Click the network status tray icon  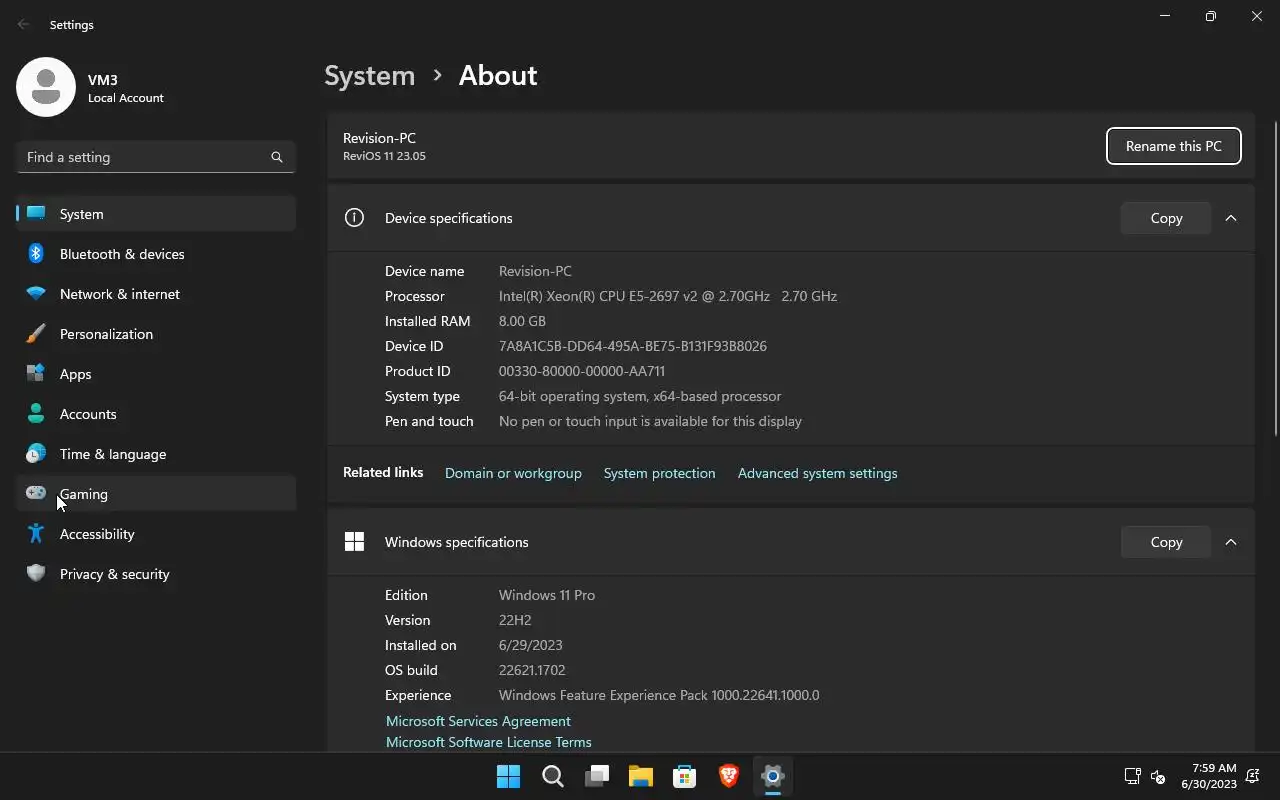(x=1132, y=776)
